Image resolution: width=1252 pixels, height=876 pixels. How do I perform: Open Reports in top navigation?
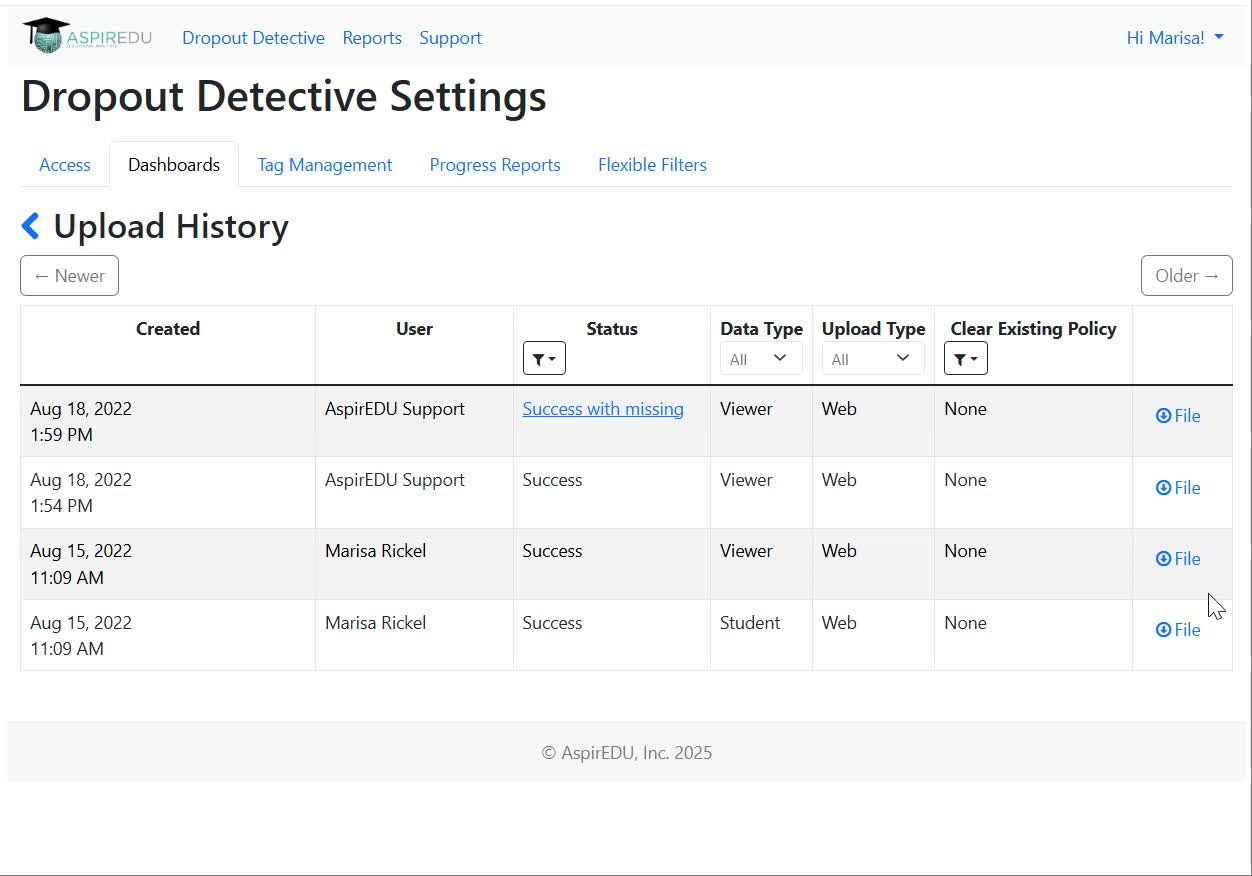coord(372,38)
